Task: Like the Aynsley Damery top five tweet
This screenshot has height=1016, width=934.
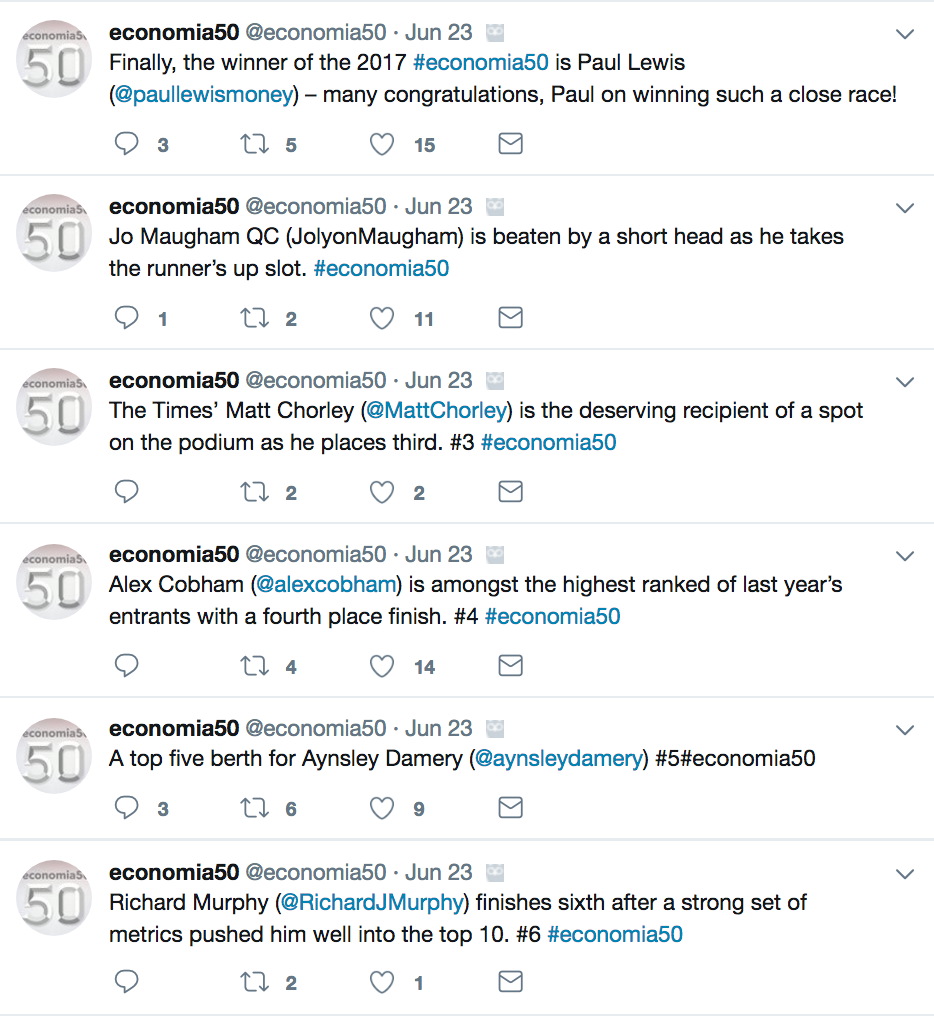Action: 382,808
